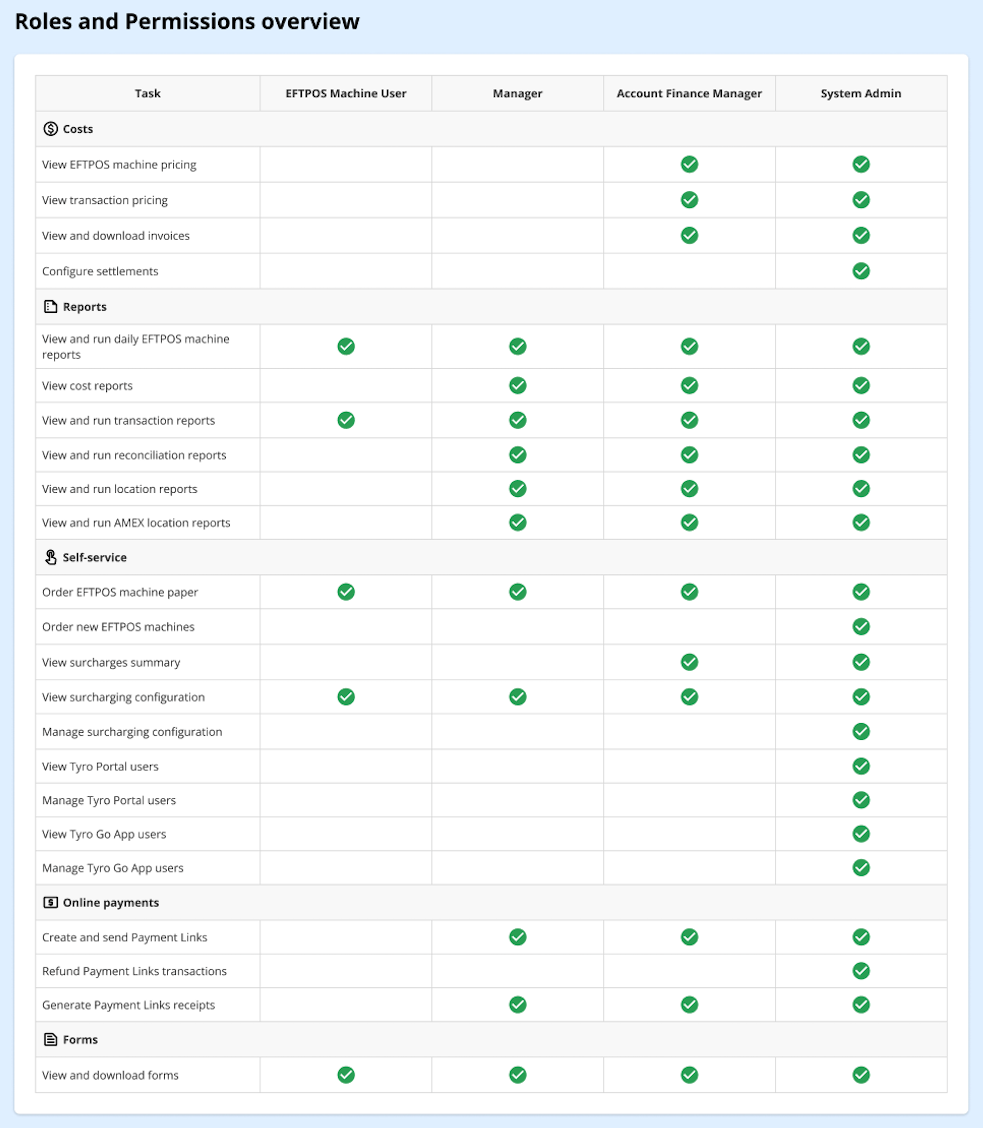
Task: Click System Admin checkmark for View Tyro Go App users
Action: coord(861,834)
